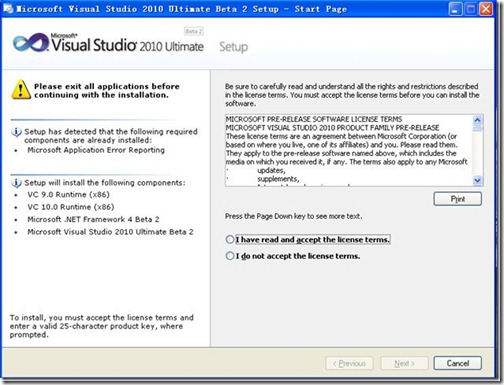The image size is (504, 385).
Task: Click inside the license terms text box
Action: pyautogui.click(x=349, y=150)
